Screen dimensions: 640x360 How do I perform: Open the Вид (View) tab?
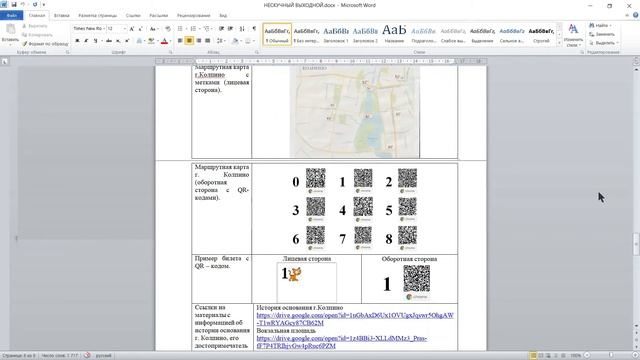[x=223, y=16]
